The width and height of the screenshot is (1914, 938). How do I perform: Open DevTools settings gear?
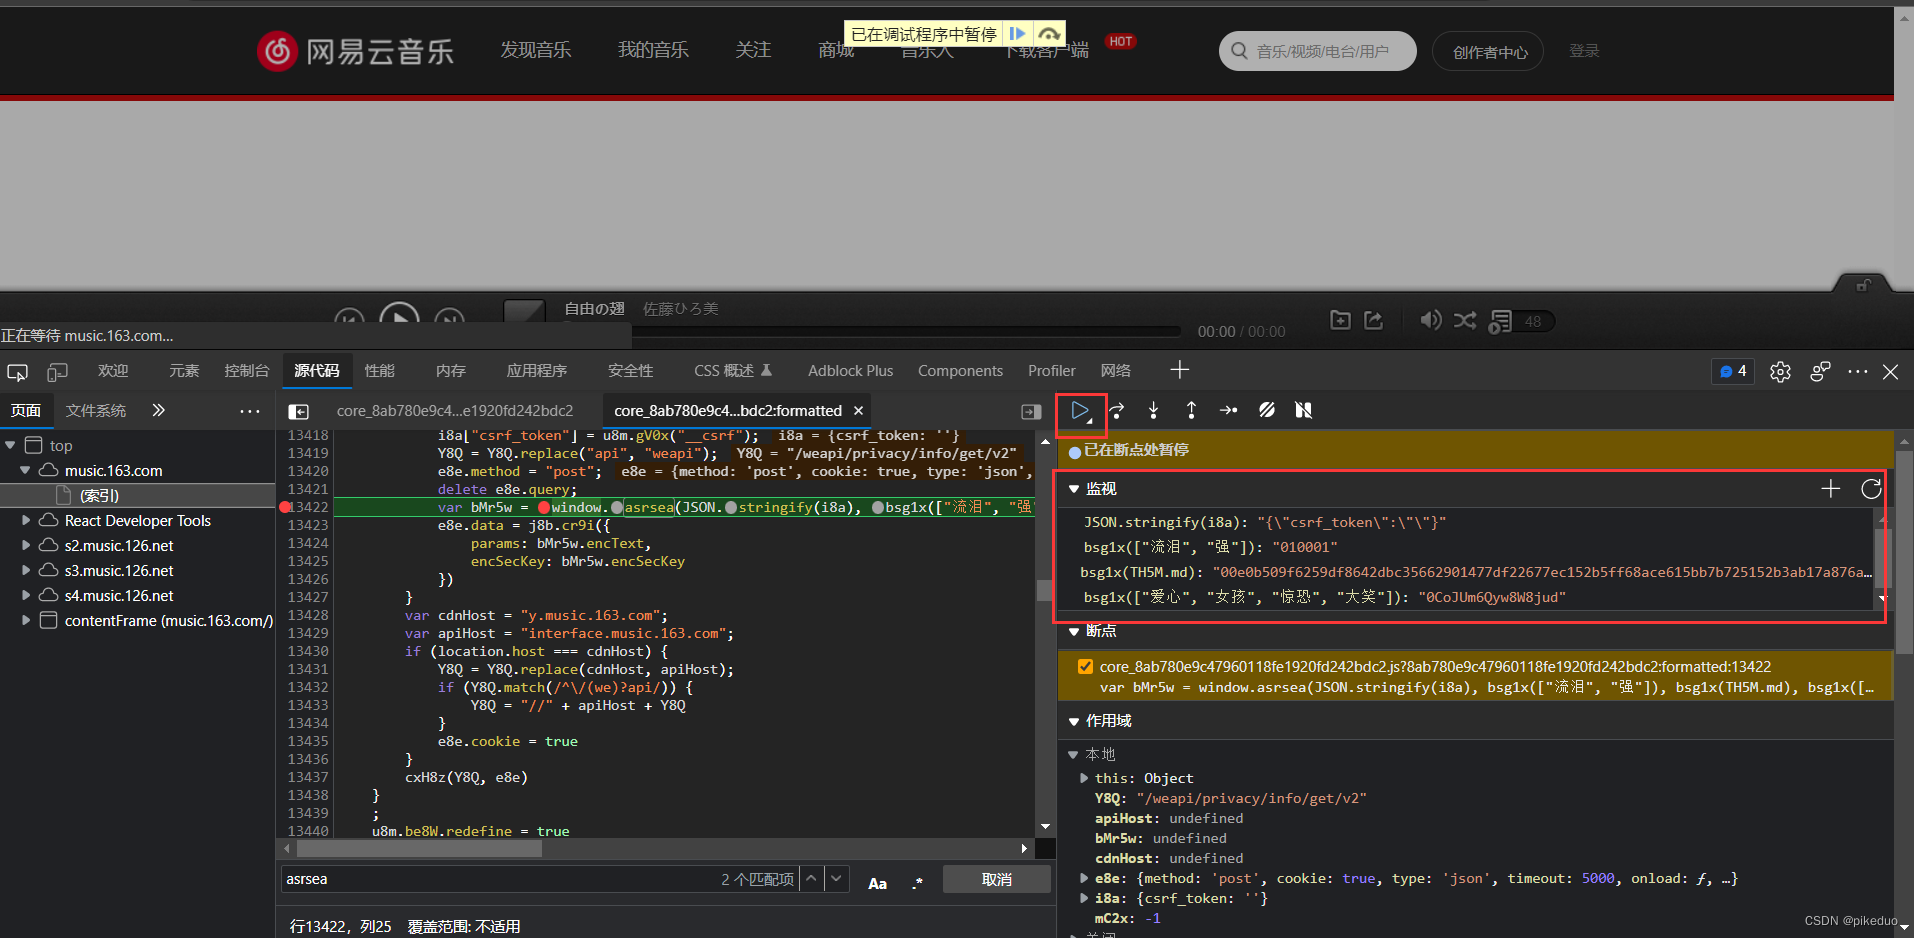coord(1780,371)
